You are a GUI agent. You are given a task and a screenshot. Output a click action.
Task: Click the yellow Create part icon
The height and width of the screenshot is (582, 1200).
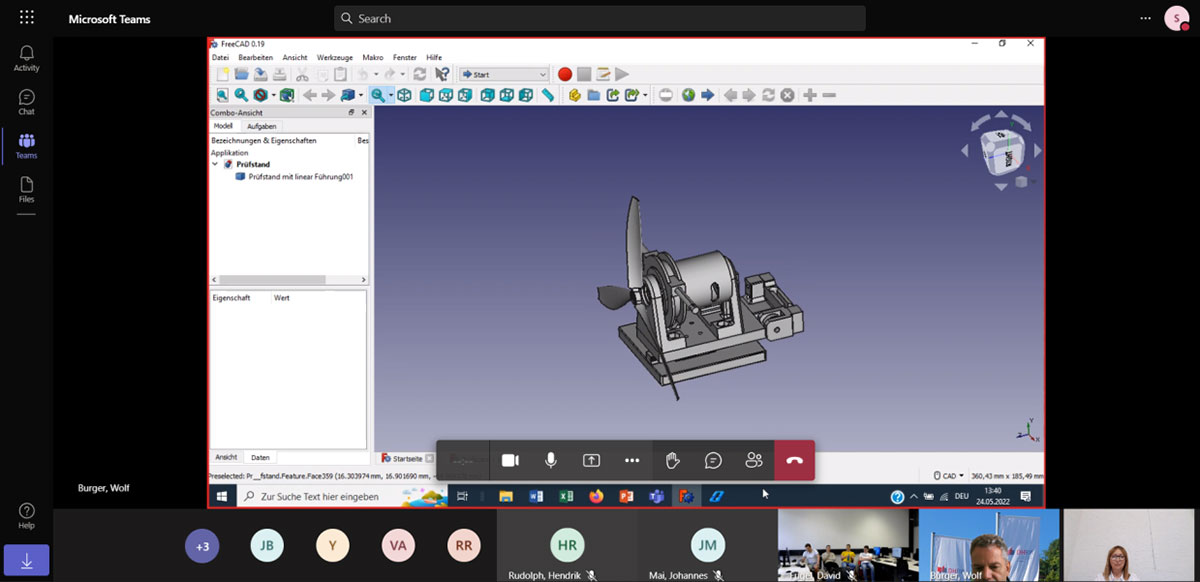(575, 95)
